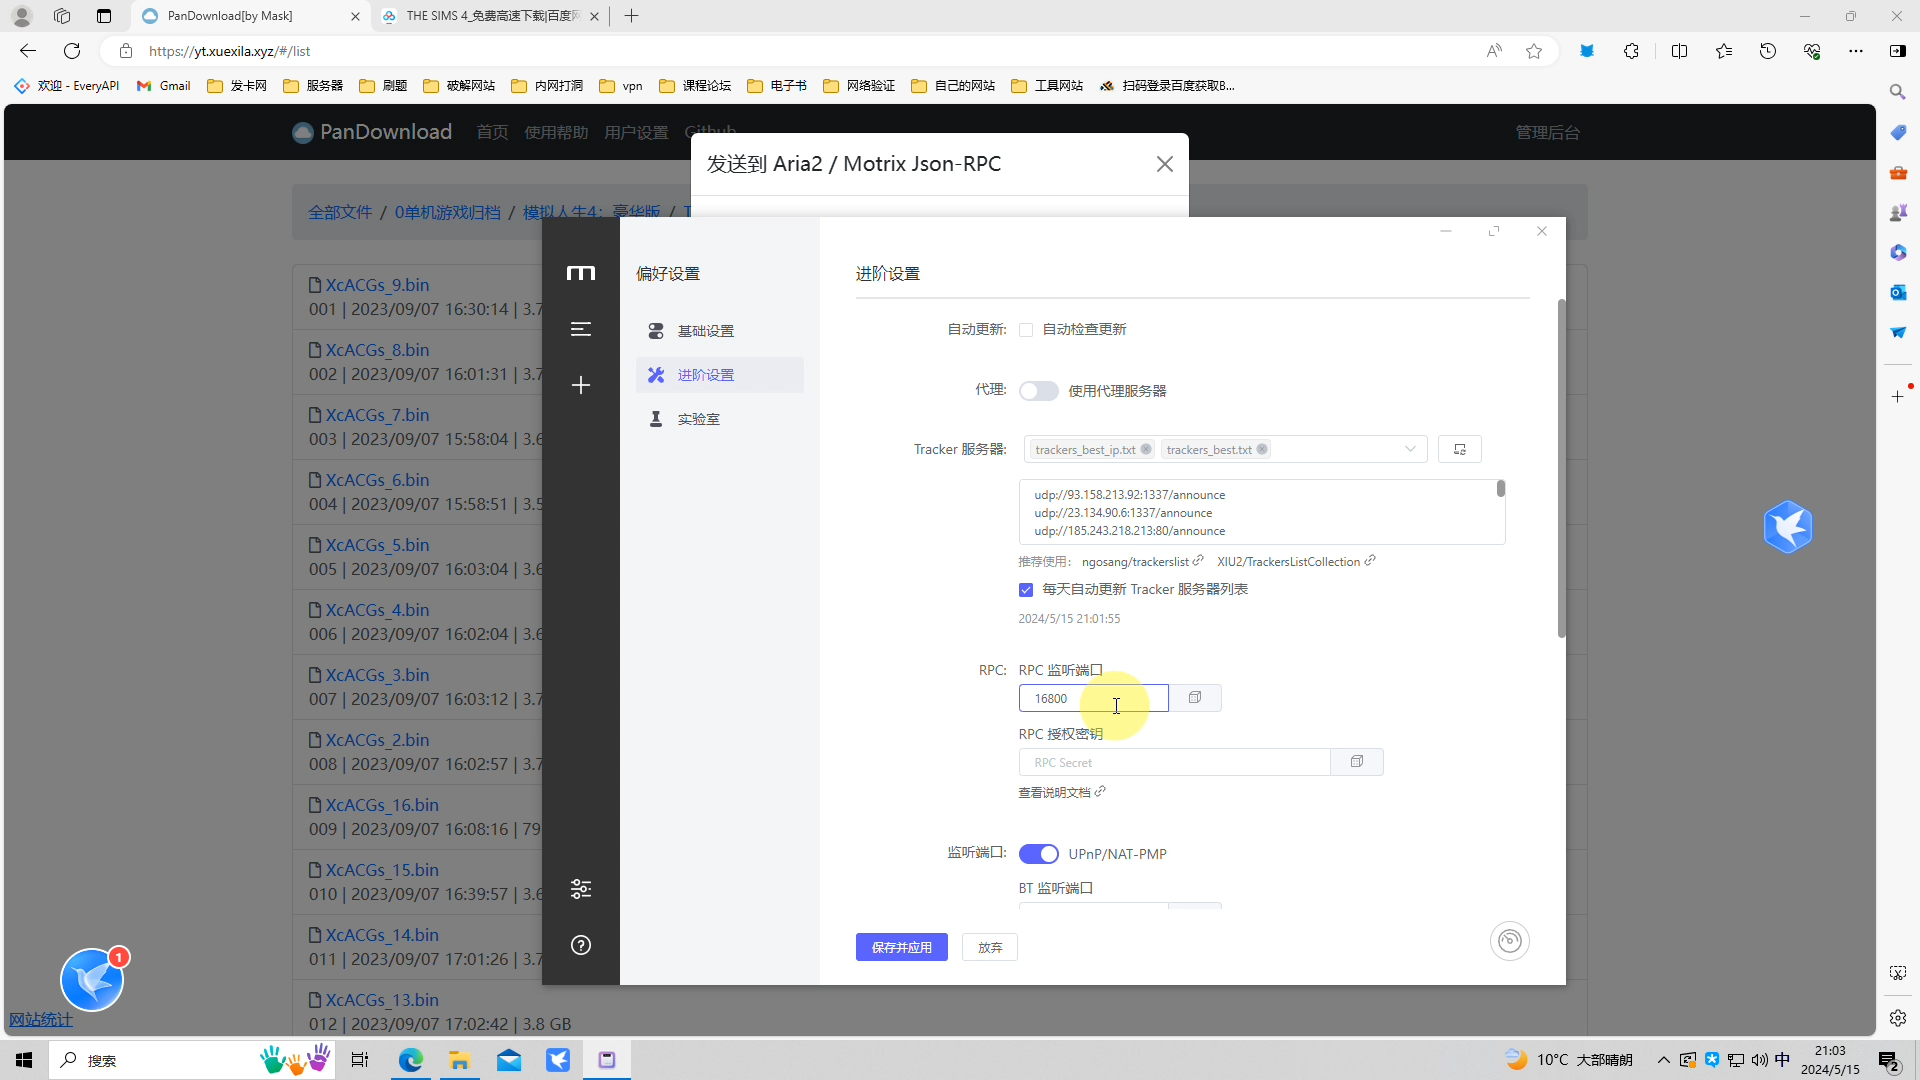Screen dimensions: 1920x1080
Task: Click blue bird floating icon on right
Action: [1788, 527]
